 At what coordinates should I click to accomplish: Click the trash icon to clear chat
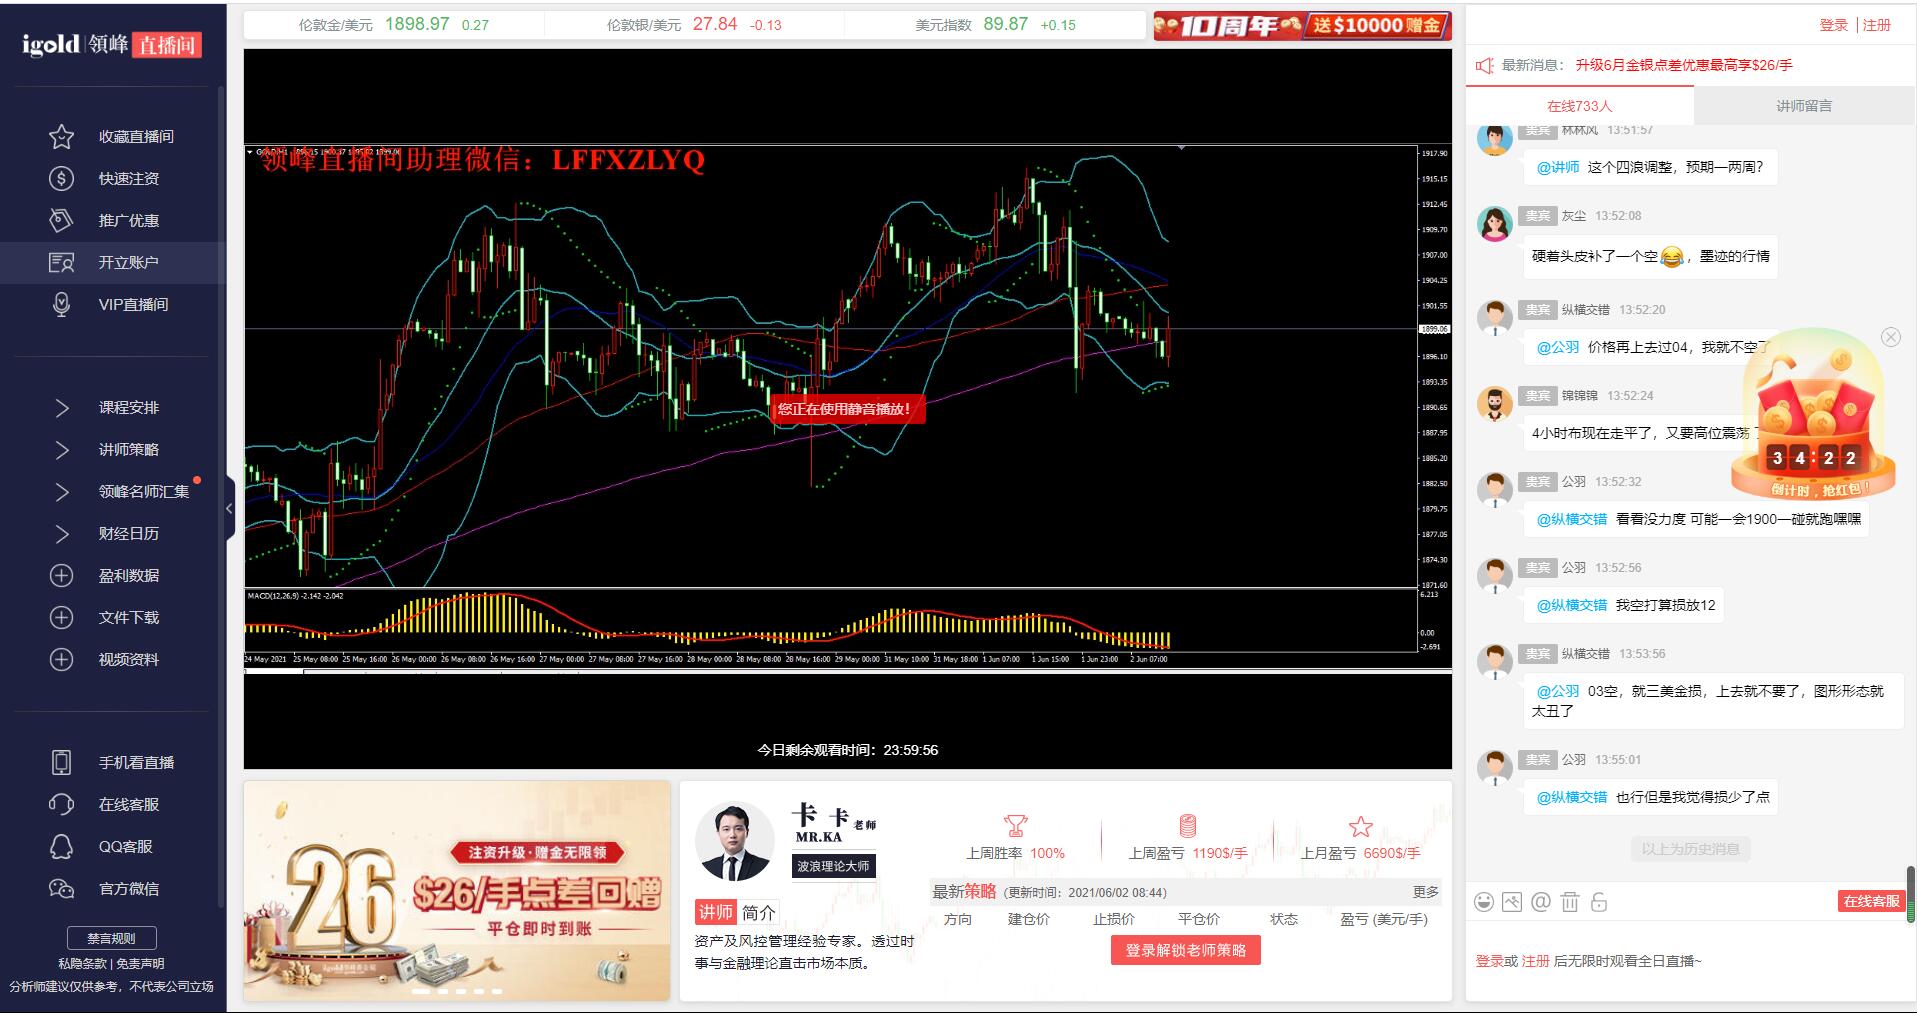pyautogui.click(x=1570, y=902)
